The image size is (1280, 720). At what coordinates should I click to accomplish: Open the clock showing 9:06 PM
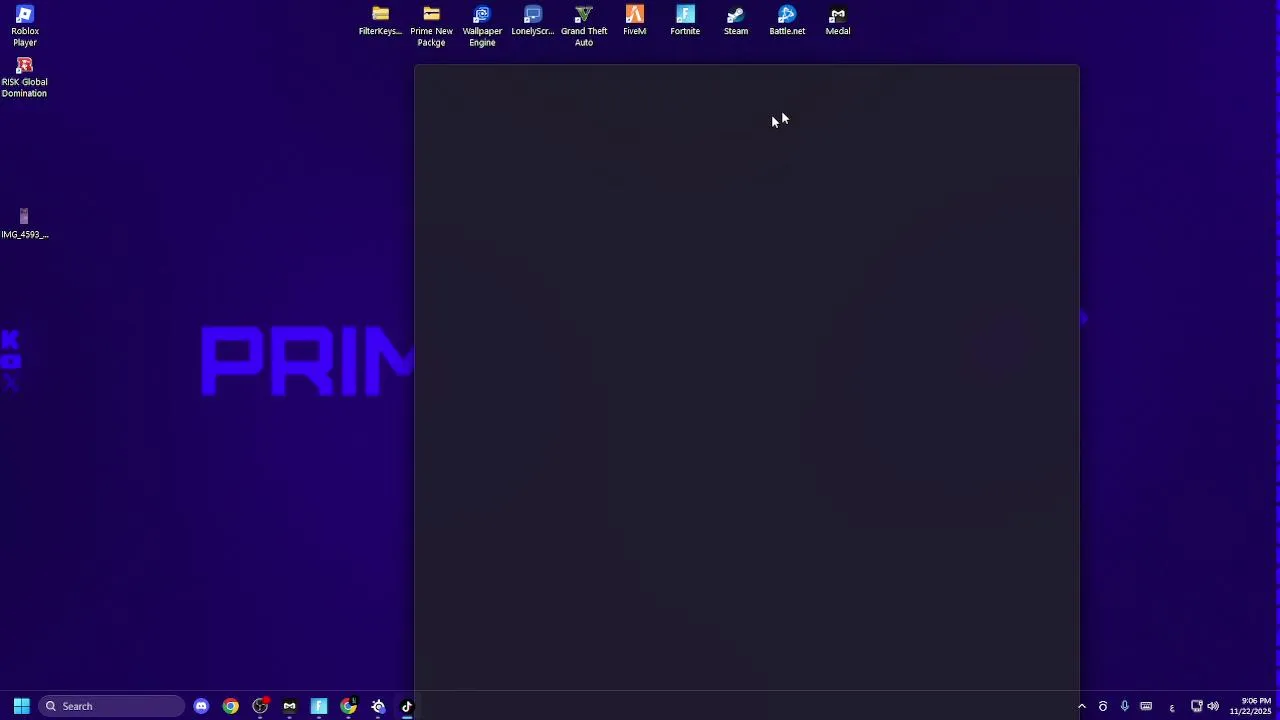(1250, 706)
